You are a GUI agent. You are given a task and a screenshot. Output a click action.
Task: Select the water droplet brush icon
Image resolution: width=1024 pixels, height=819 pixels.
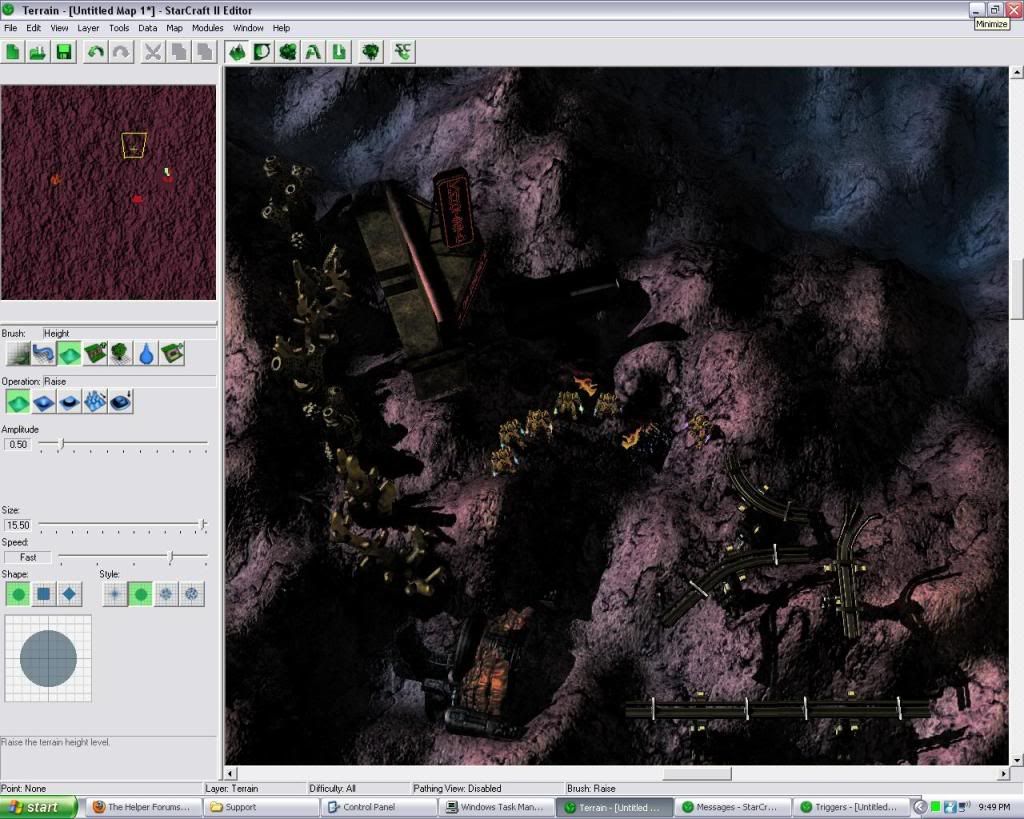click(x=146, y=353)
